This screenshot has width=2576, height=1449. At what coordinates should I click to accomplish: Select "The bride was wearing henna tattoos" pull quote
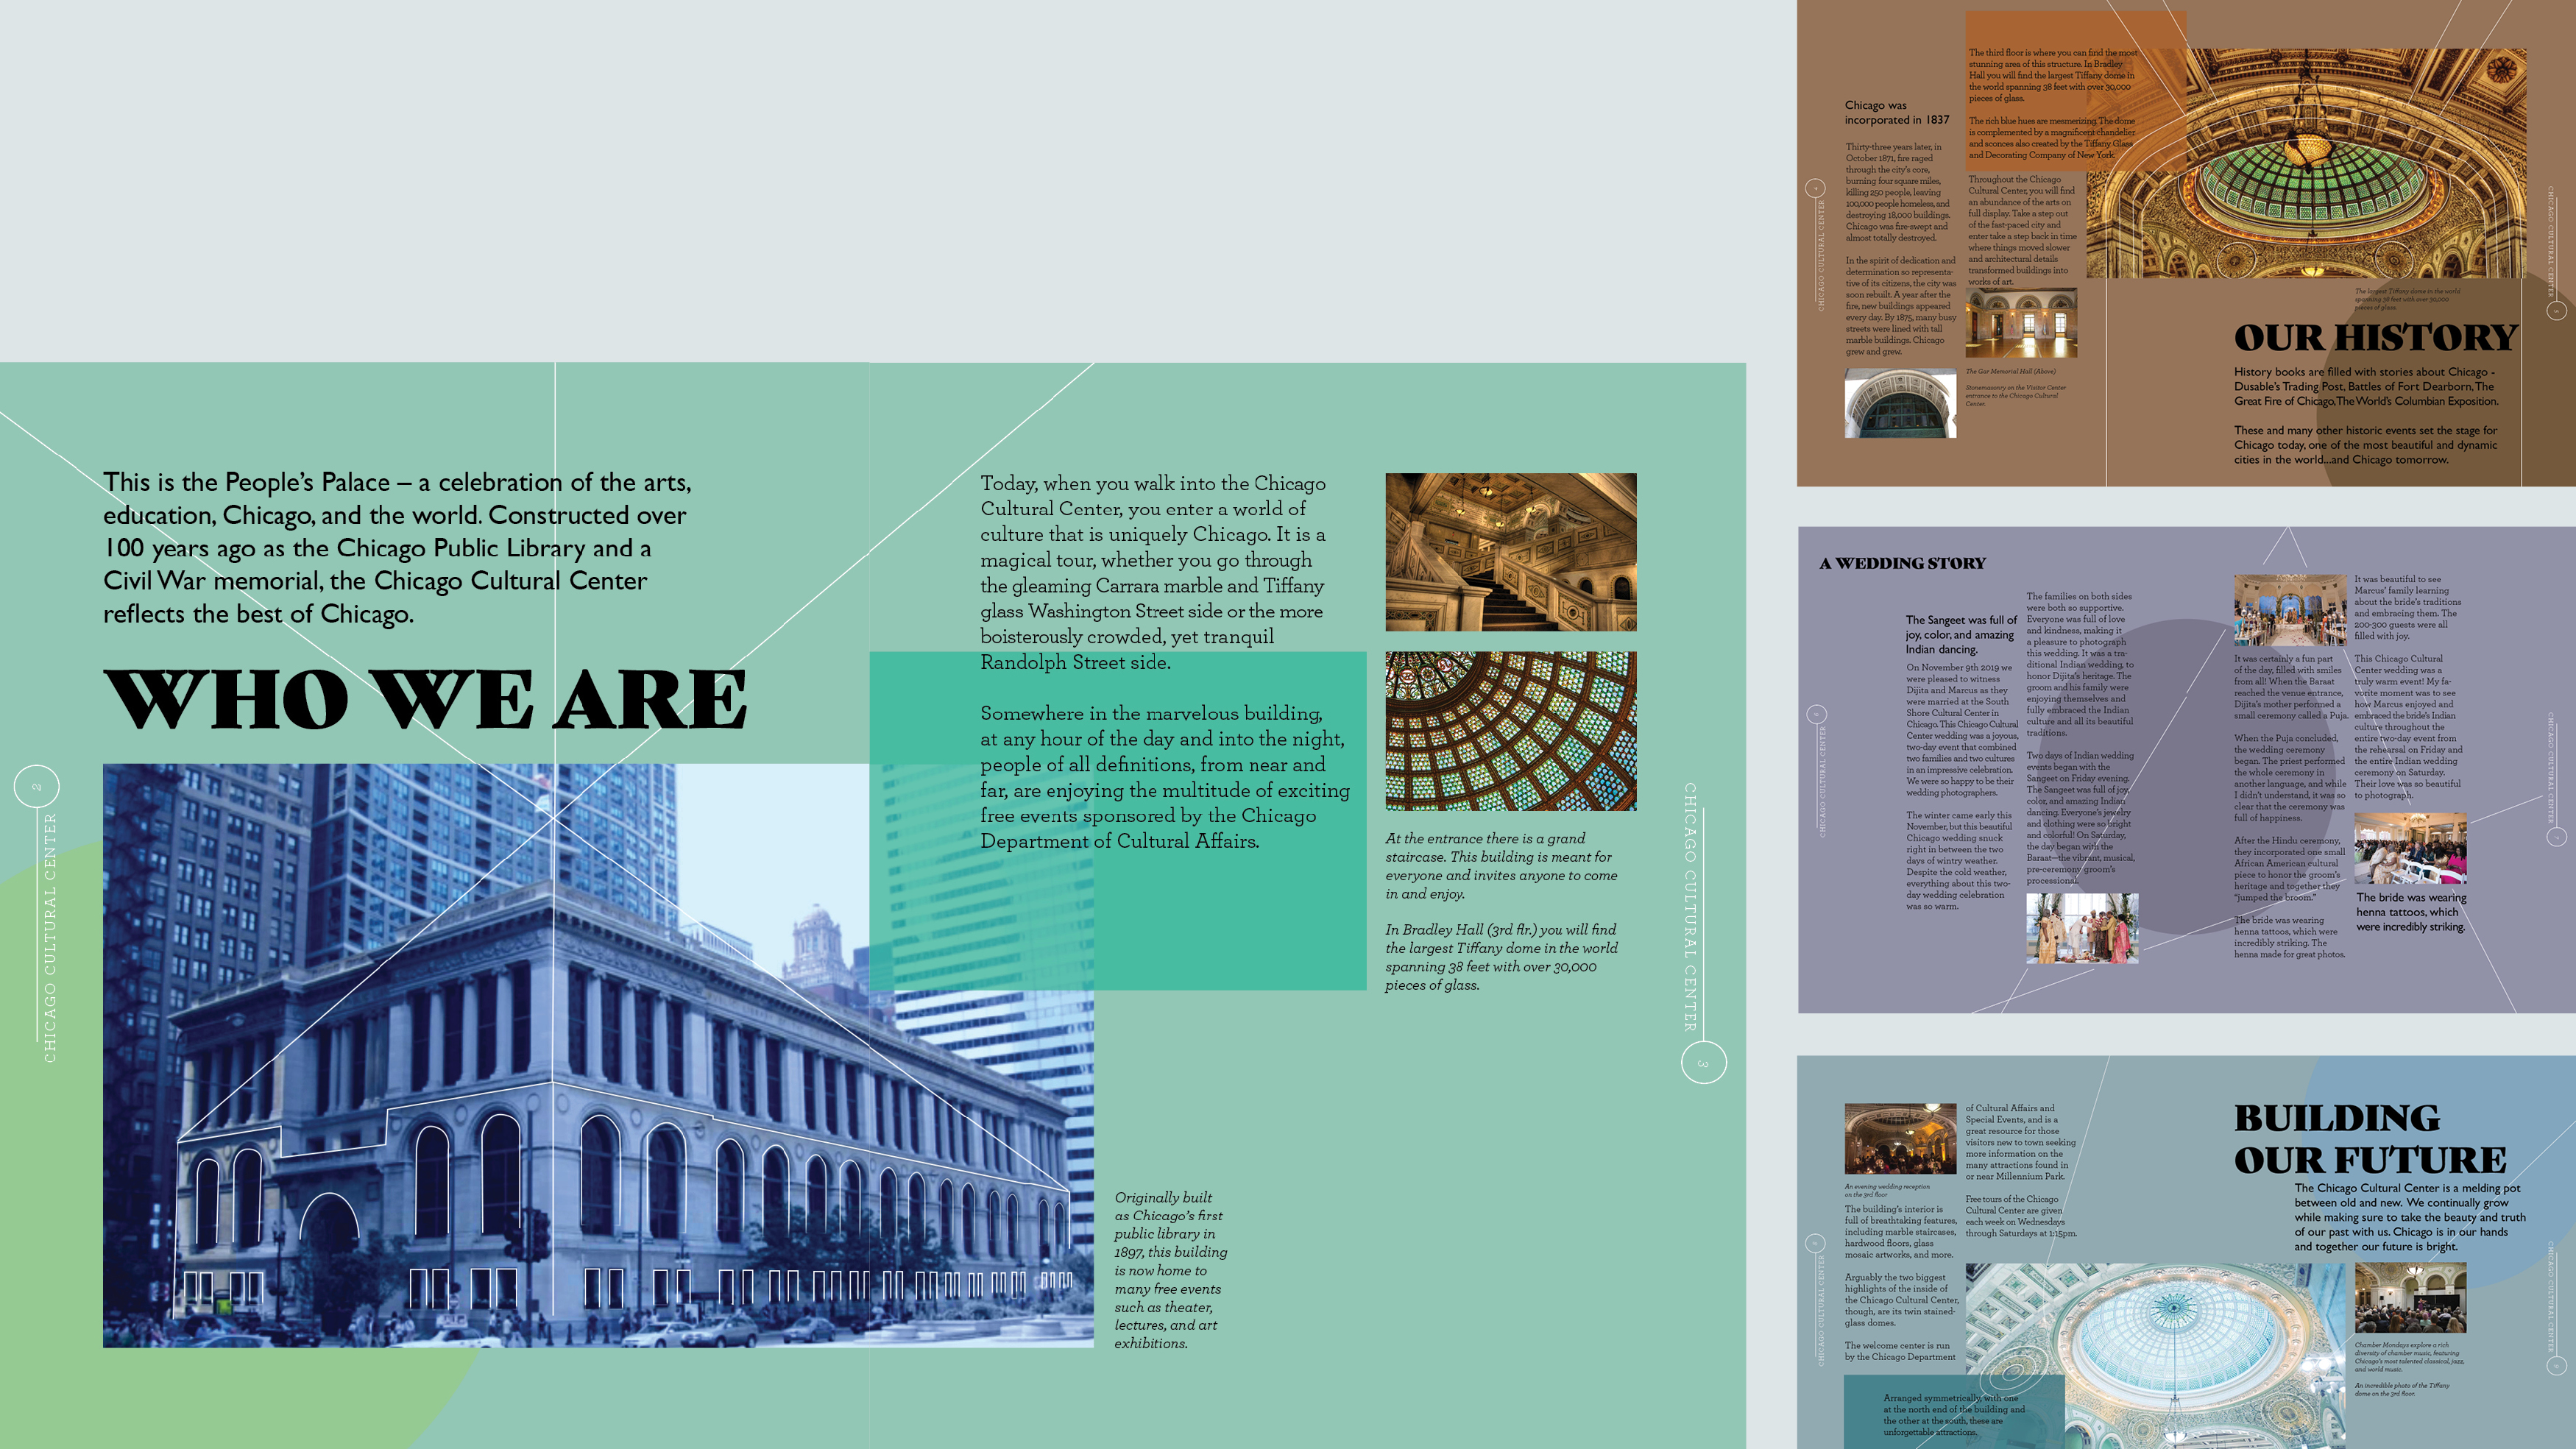coord(2411,912)
